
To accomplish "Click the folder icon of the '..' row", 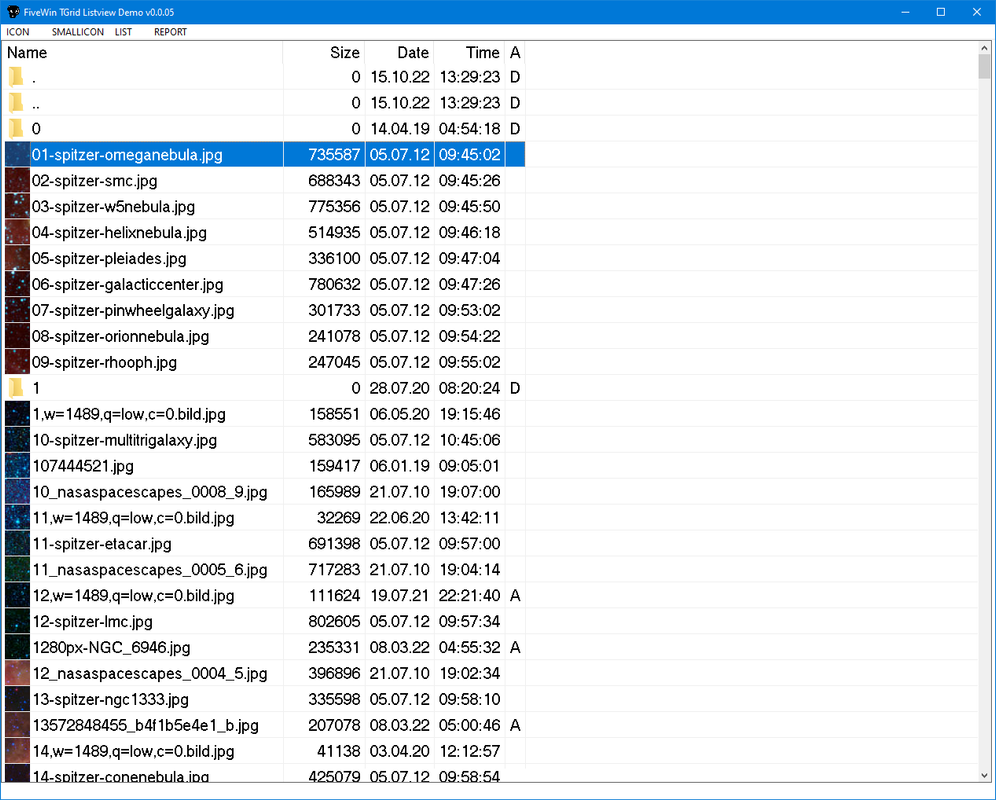I will pyautogui.click(x=17, y=103).
